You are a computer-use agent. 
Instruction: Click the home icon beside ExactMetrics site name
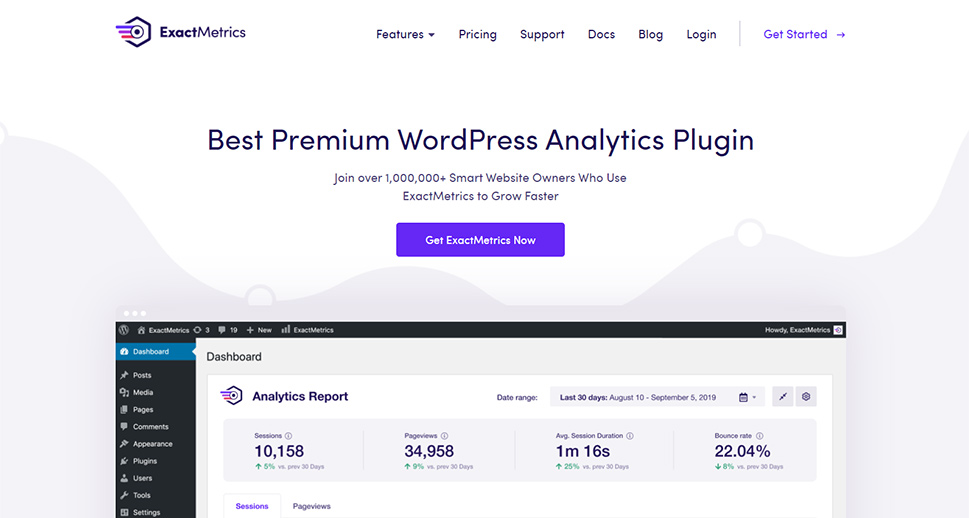142,330
